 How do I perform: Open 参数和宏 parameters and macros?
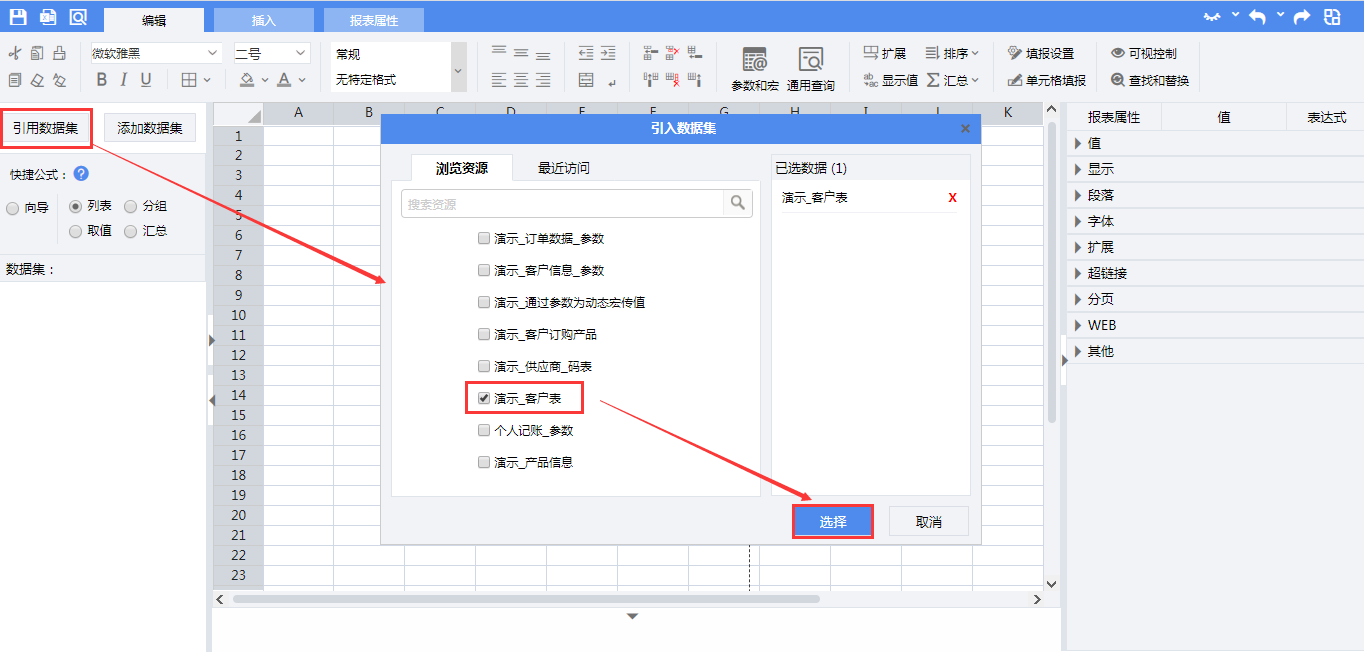pyautogui.click(x=755, y=68)
